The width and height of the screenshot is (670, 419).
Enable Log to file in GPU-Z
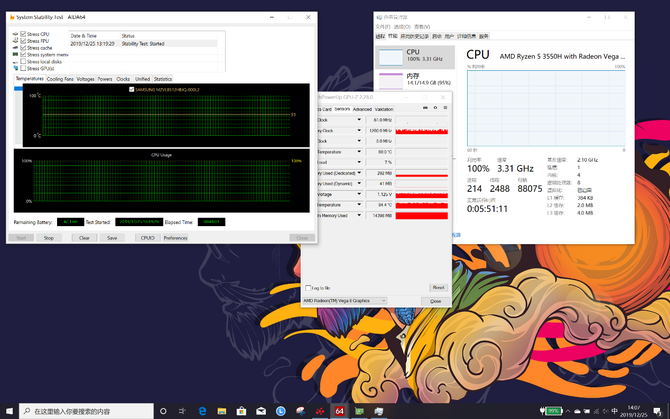pos(308,288)
